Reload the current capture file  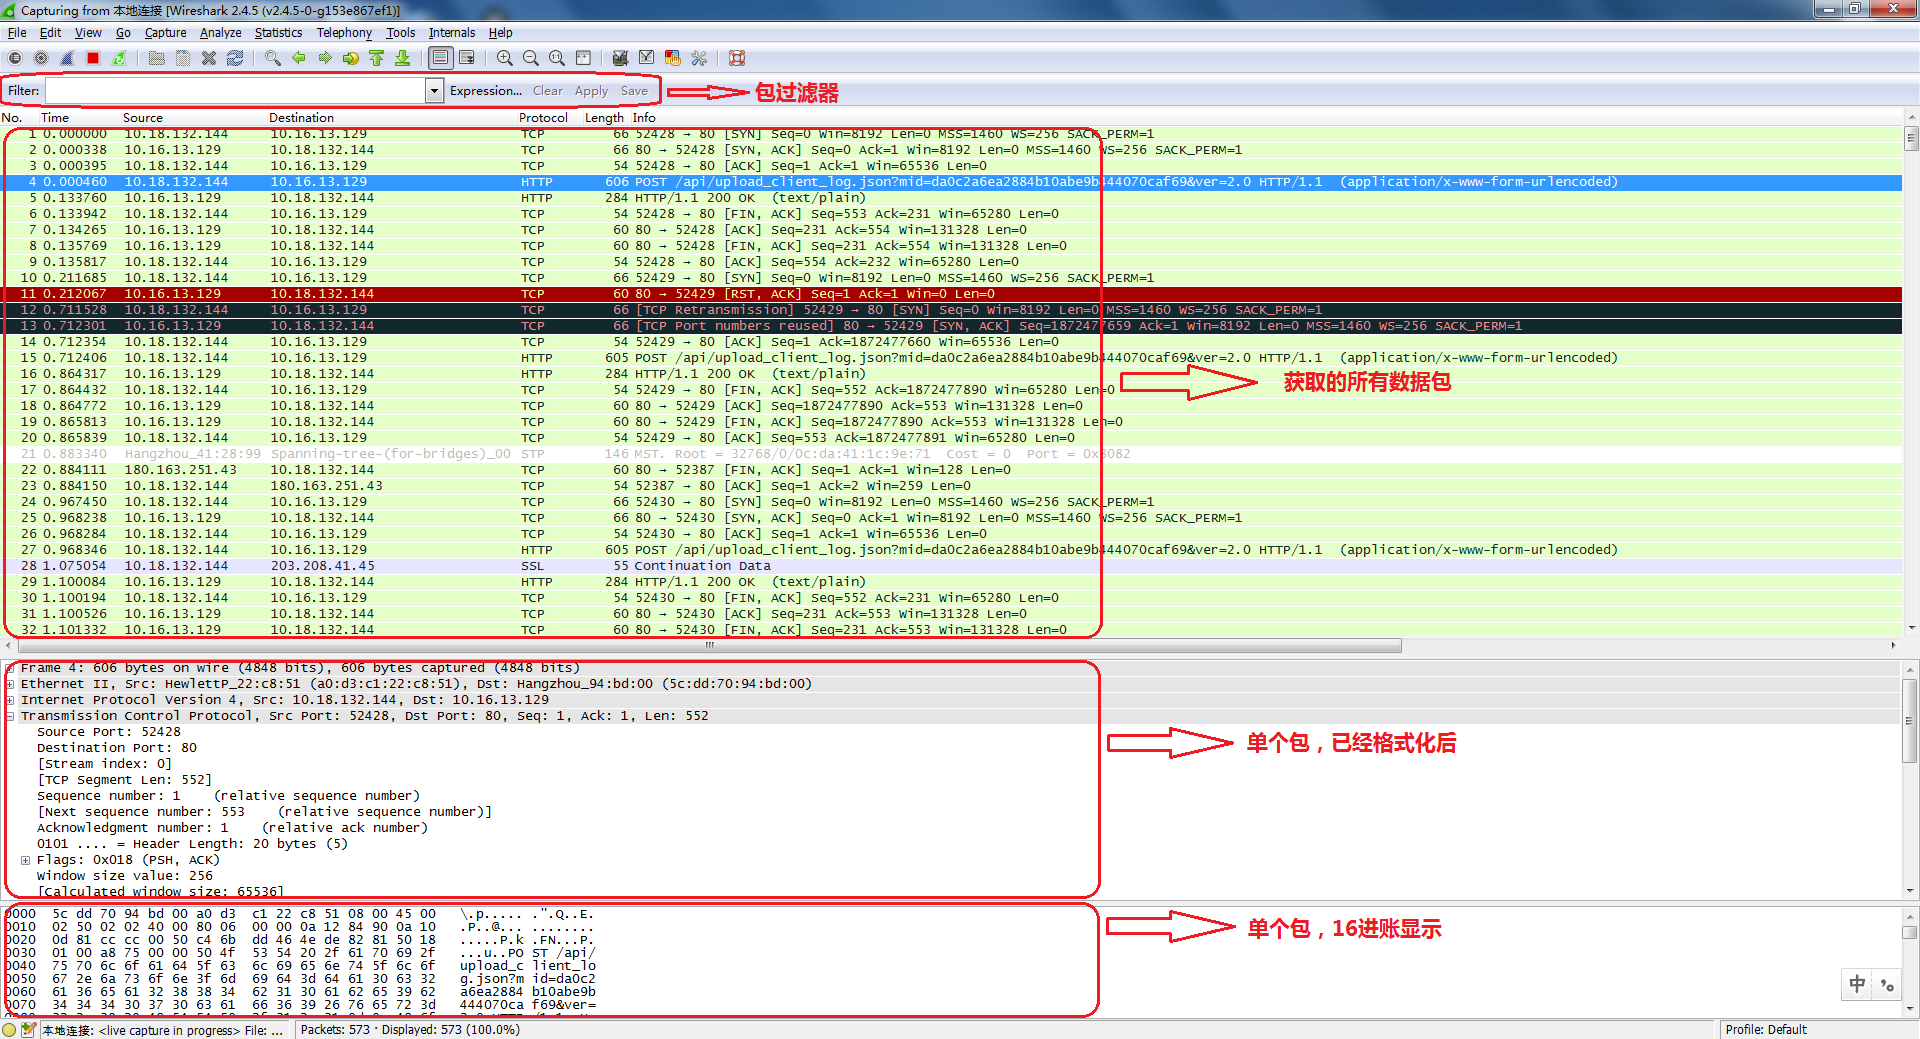[x=235, y=58]
